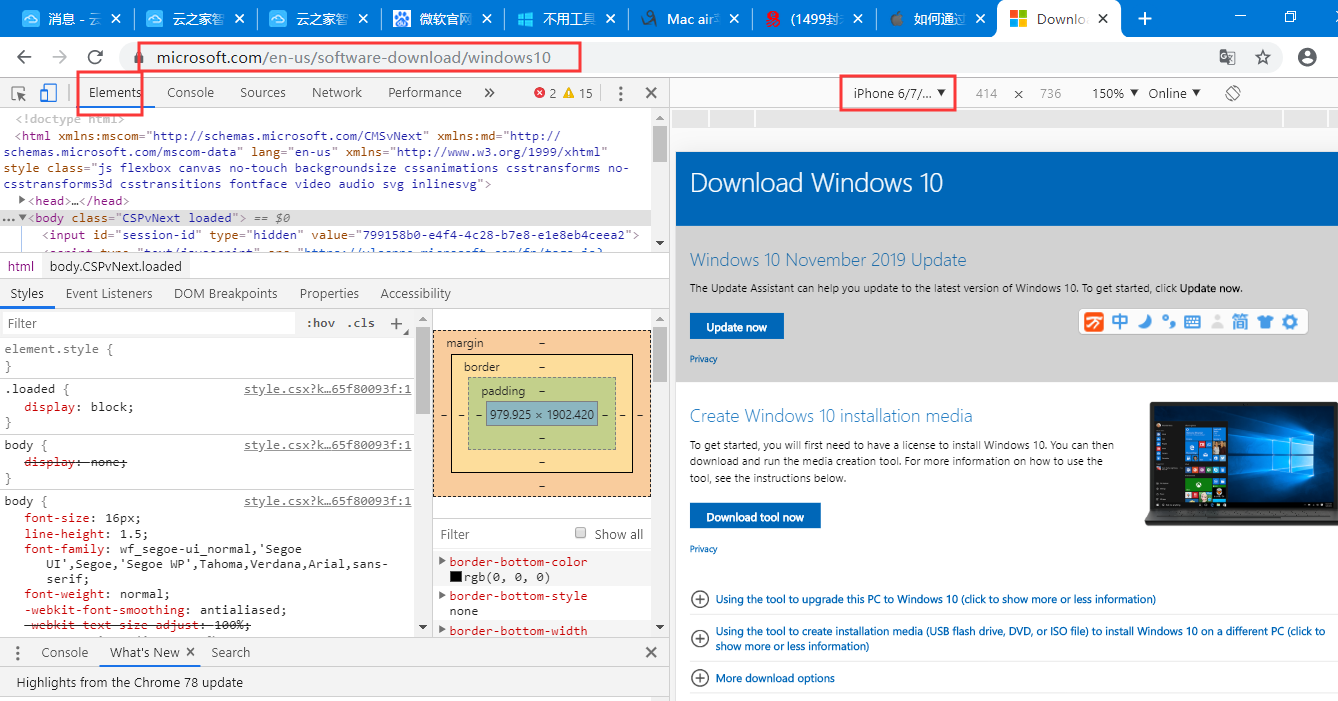This screenshot has width=1338, height=701.
Task: Open the Properties pane tab
Action: click(329, 294)
